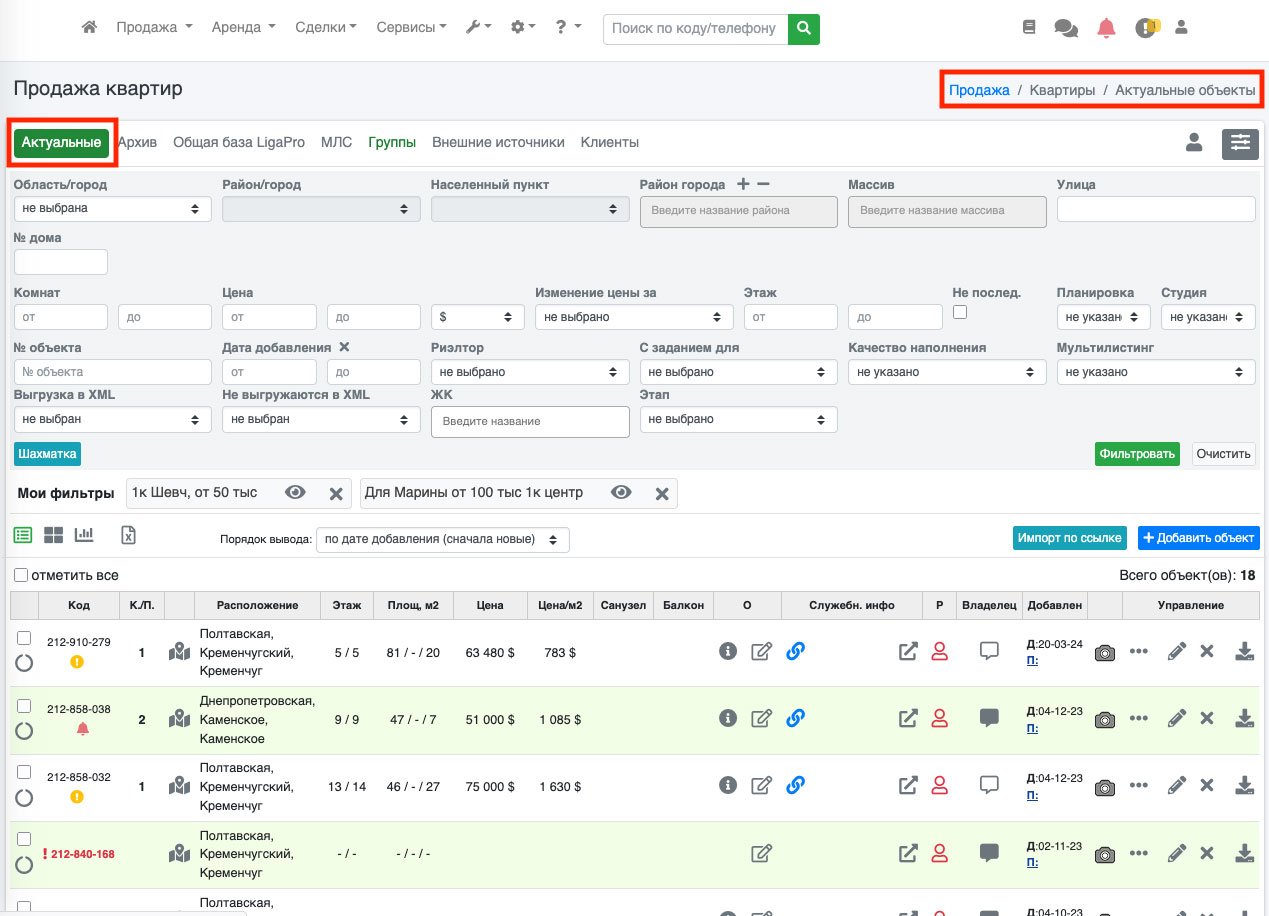The height and width of the screenshot is (916, 1269).
Task: Open the notifications bell icon
Action: tap(1106, 28)
